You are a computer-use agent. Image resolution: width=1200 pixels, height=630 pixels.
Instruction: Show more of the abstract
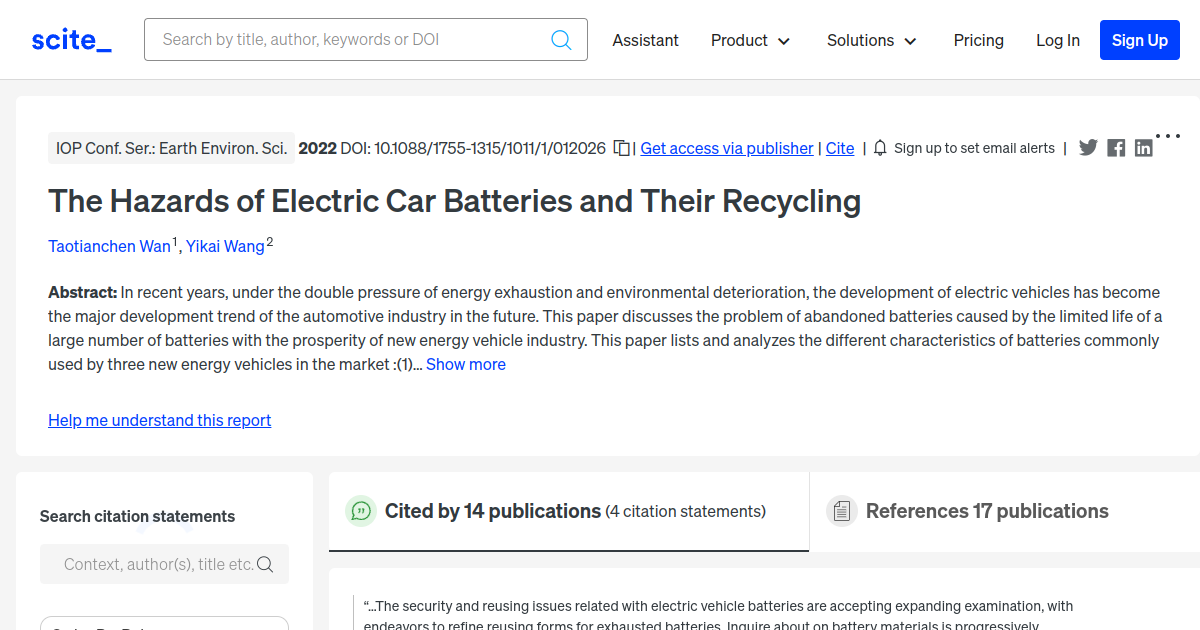(465, 364)
